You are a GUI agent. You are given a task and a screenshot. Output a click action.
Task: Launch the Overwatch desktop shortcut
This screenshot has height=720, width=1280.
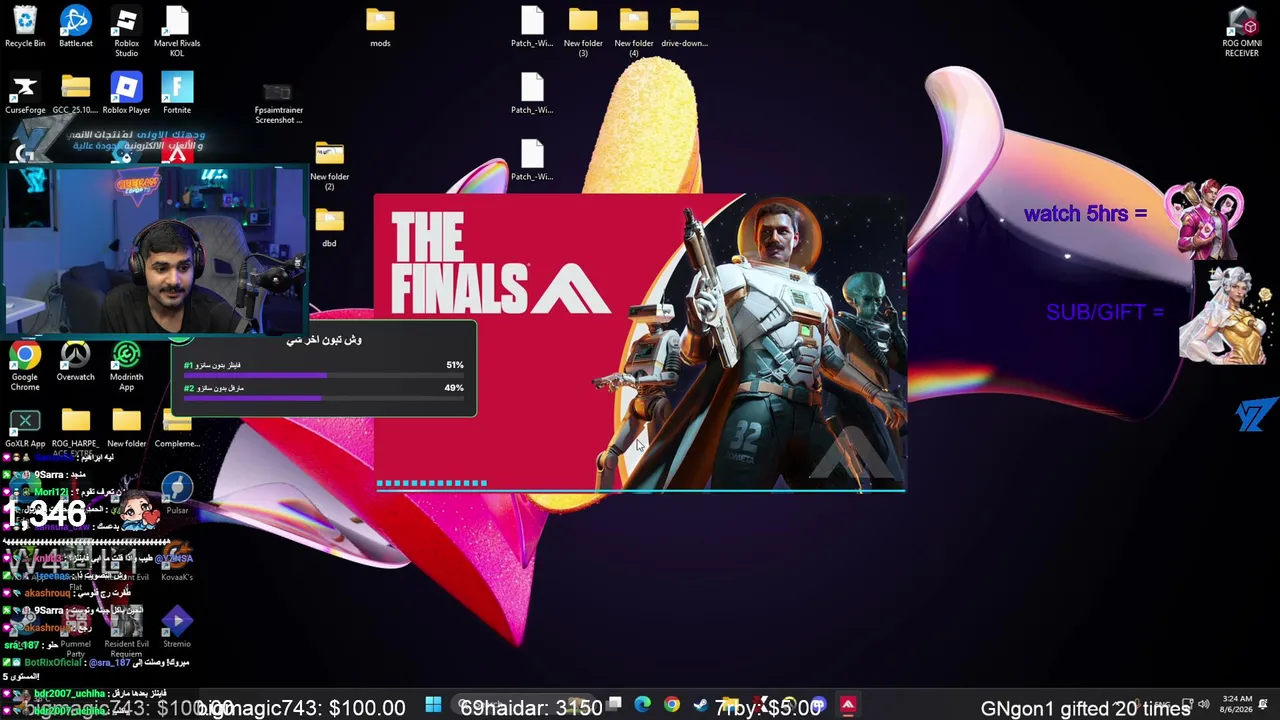pos(75,361)
